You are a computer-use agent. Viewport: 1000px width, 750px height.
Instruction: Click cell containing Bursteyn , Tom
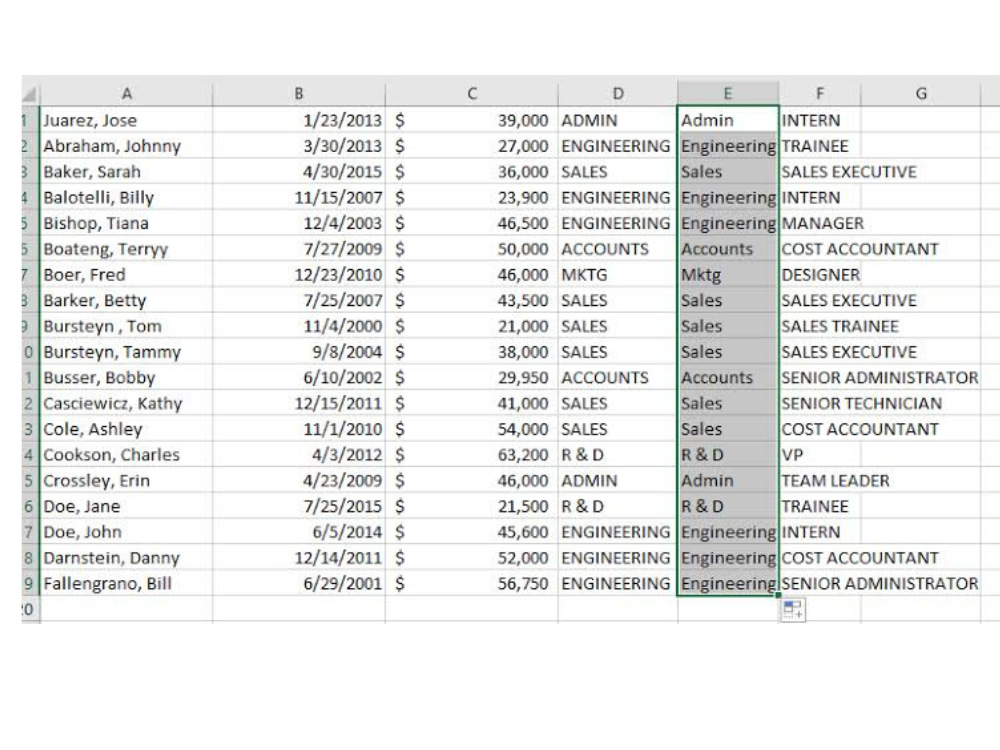pos(126,326)
